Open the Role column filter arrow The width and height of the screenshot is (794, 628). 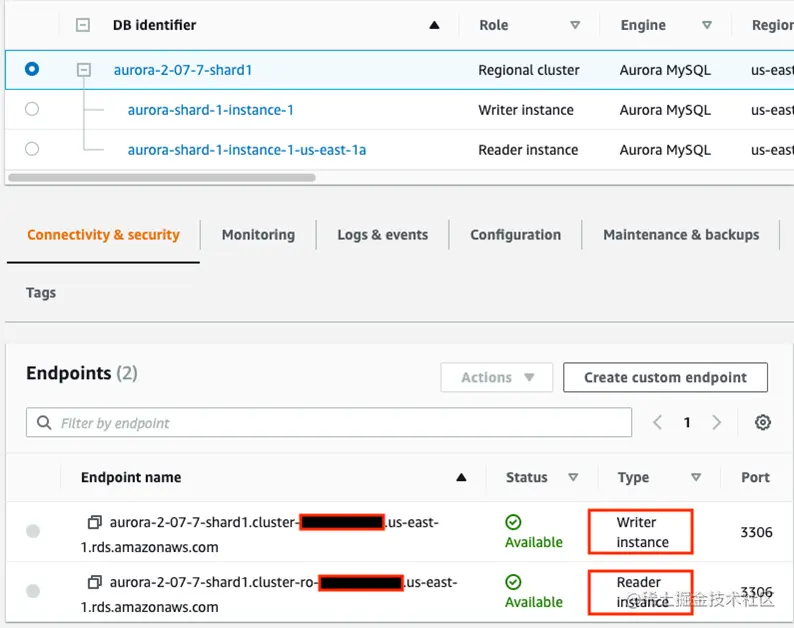[x=575, y=25]
